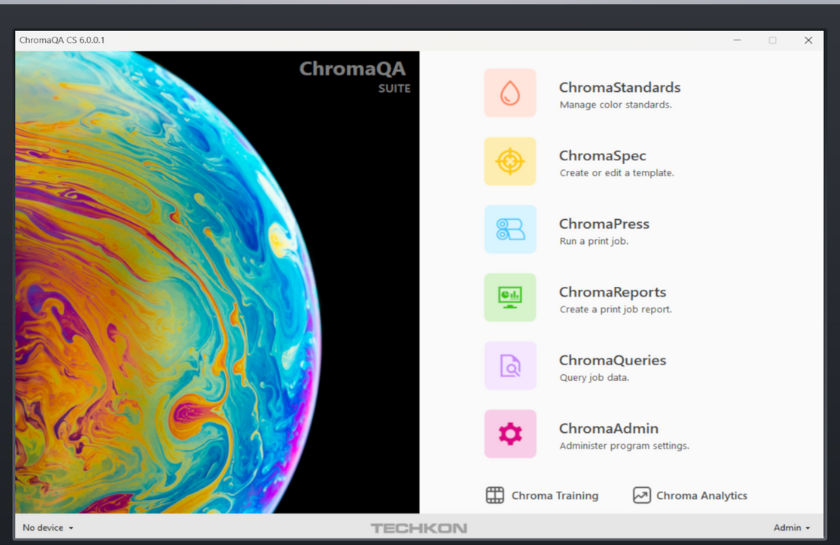840x545 pixels.
Task: Click the ChromaStandards water drop icon
Action: click(510, 93)
